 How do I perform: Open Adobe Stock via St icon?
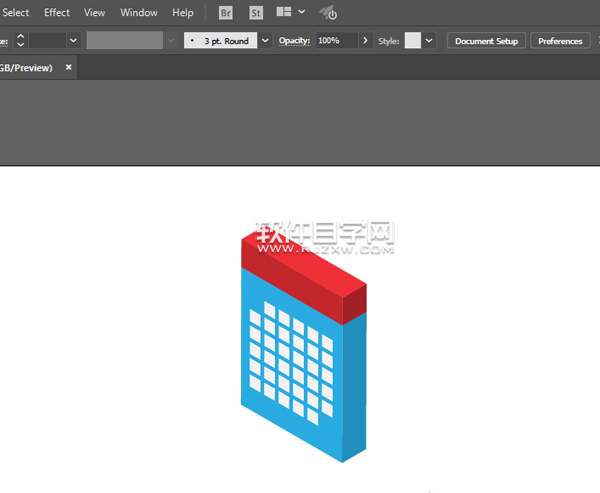256,13
